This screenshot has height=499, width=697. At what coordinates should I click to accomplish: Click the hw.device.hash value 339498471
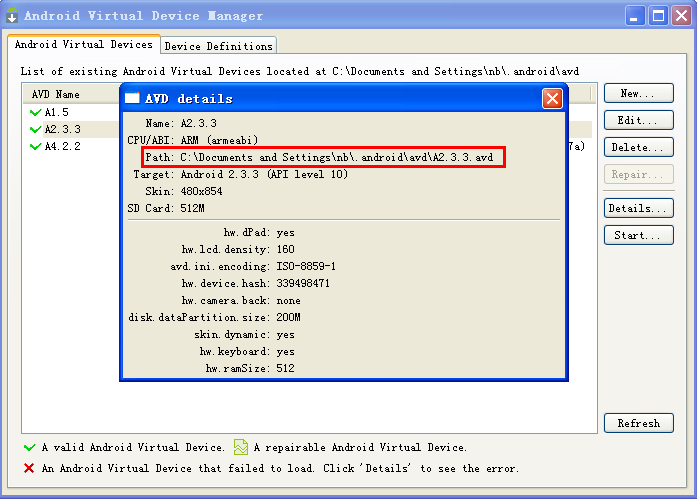click(303, 283)
